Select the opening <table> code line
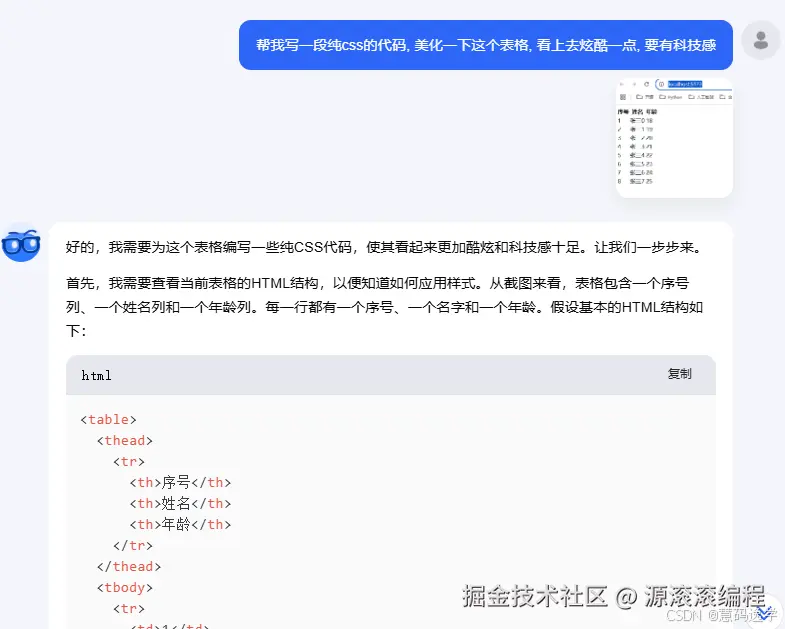The image size is (785, 629). [108, 419]
